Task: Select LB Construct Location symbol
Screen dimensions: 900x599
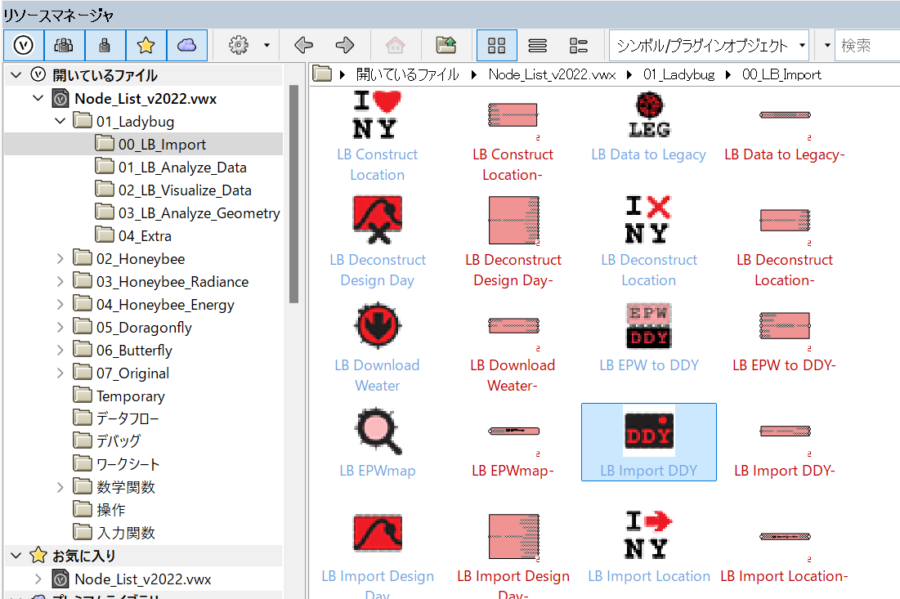Action: (x=377, y=115)
